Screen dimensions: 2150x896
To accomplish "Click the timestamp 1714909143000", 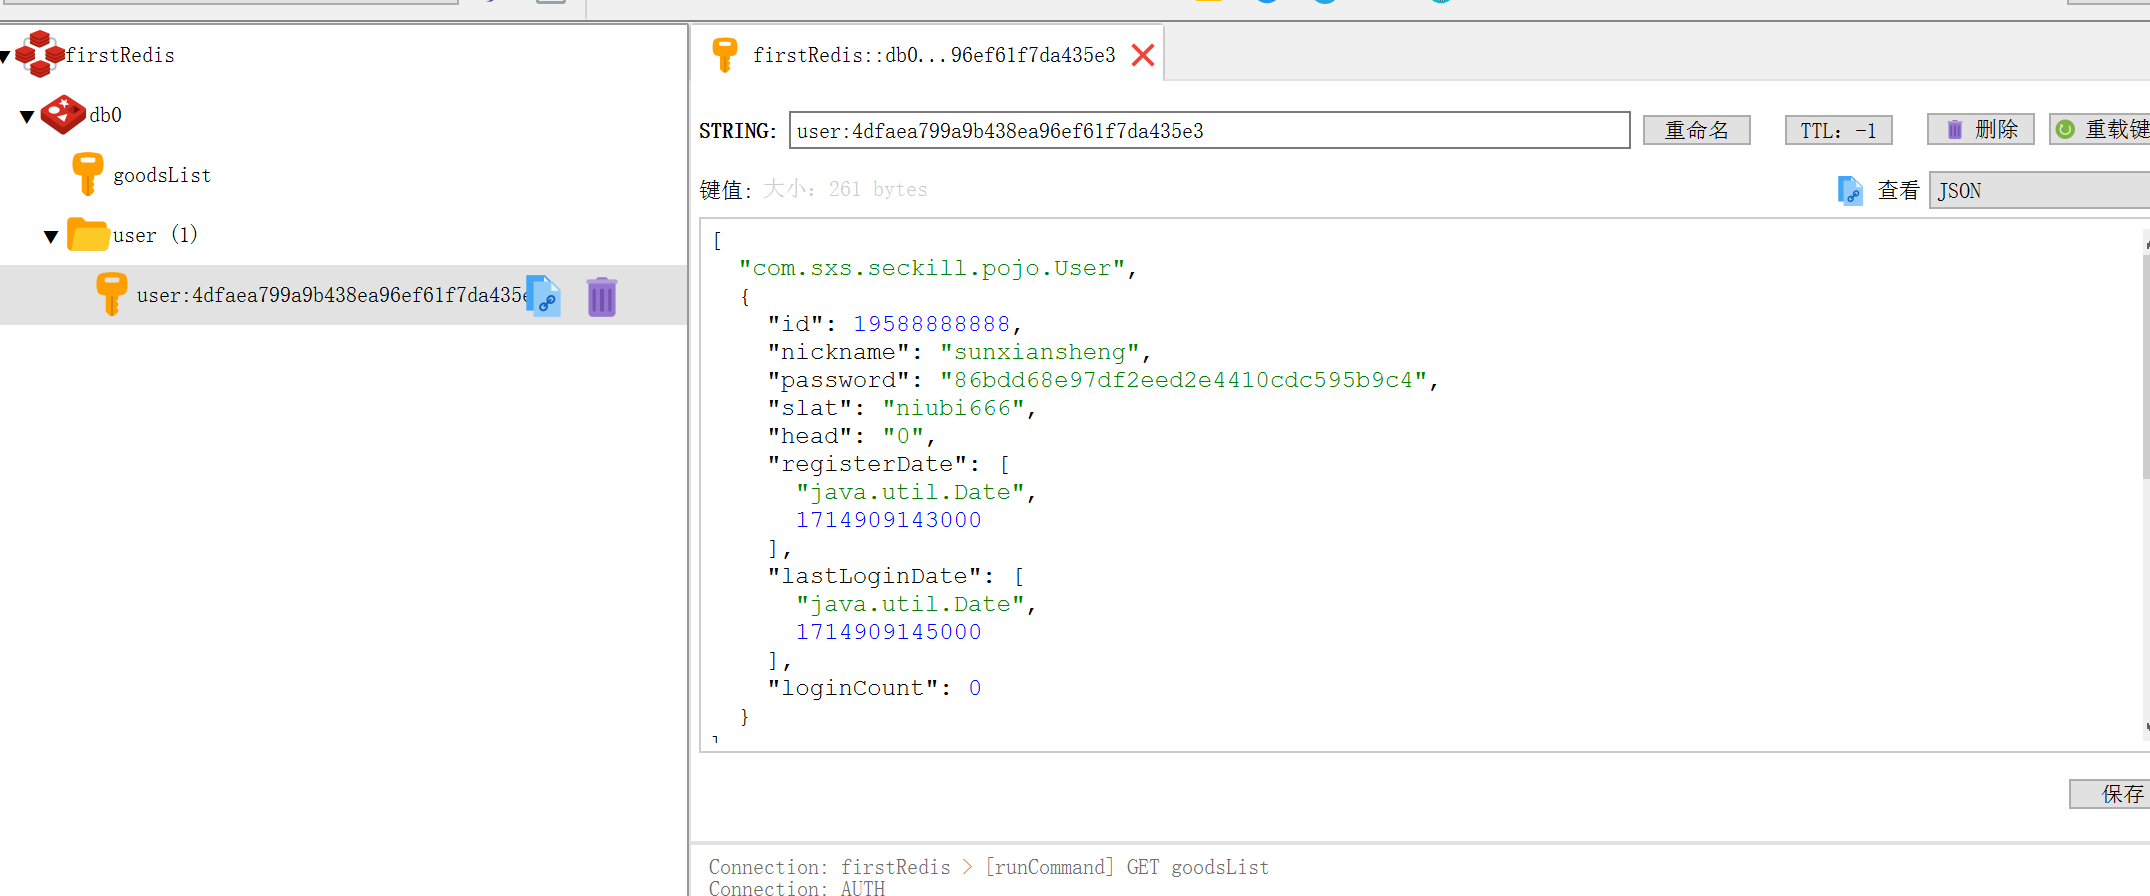I will (x=888, y=520).
